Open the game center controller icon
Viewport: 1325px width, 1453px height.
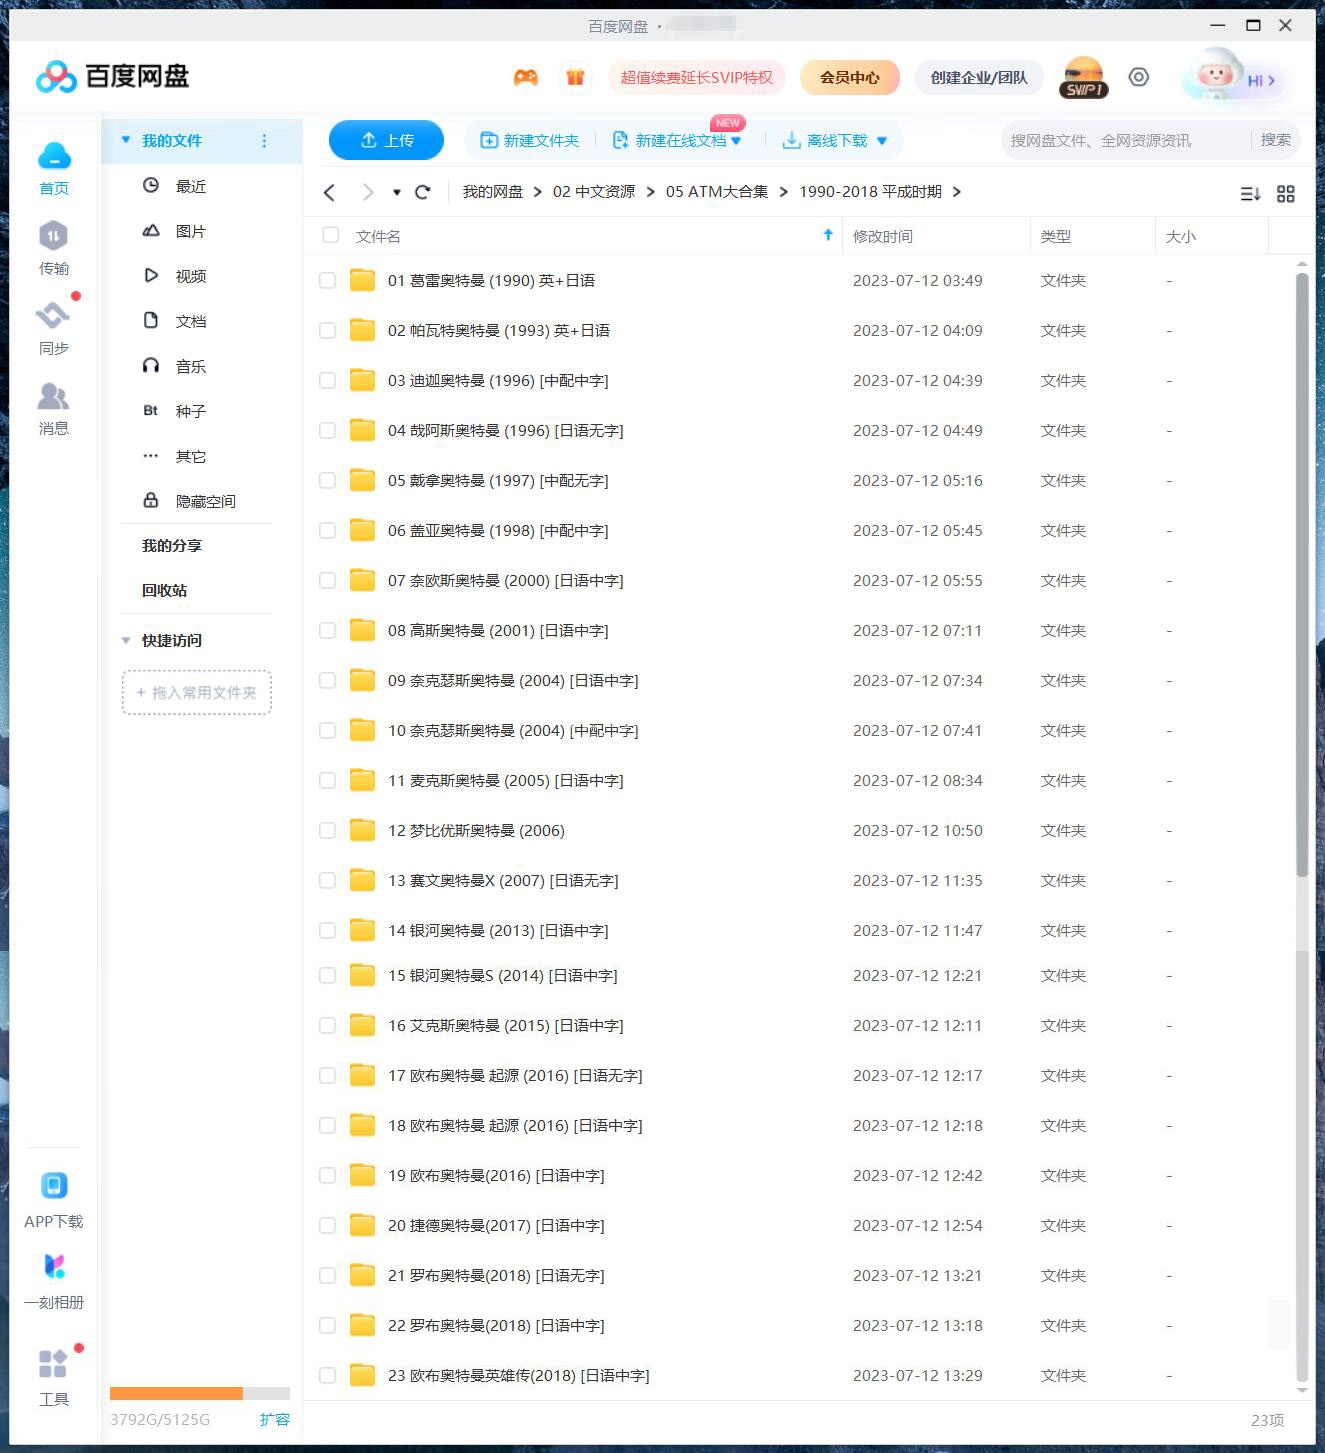tap(526, 77)
